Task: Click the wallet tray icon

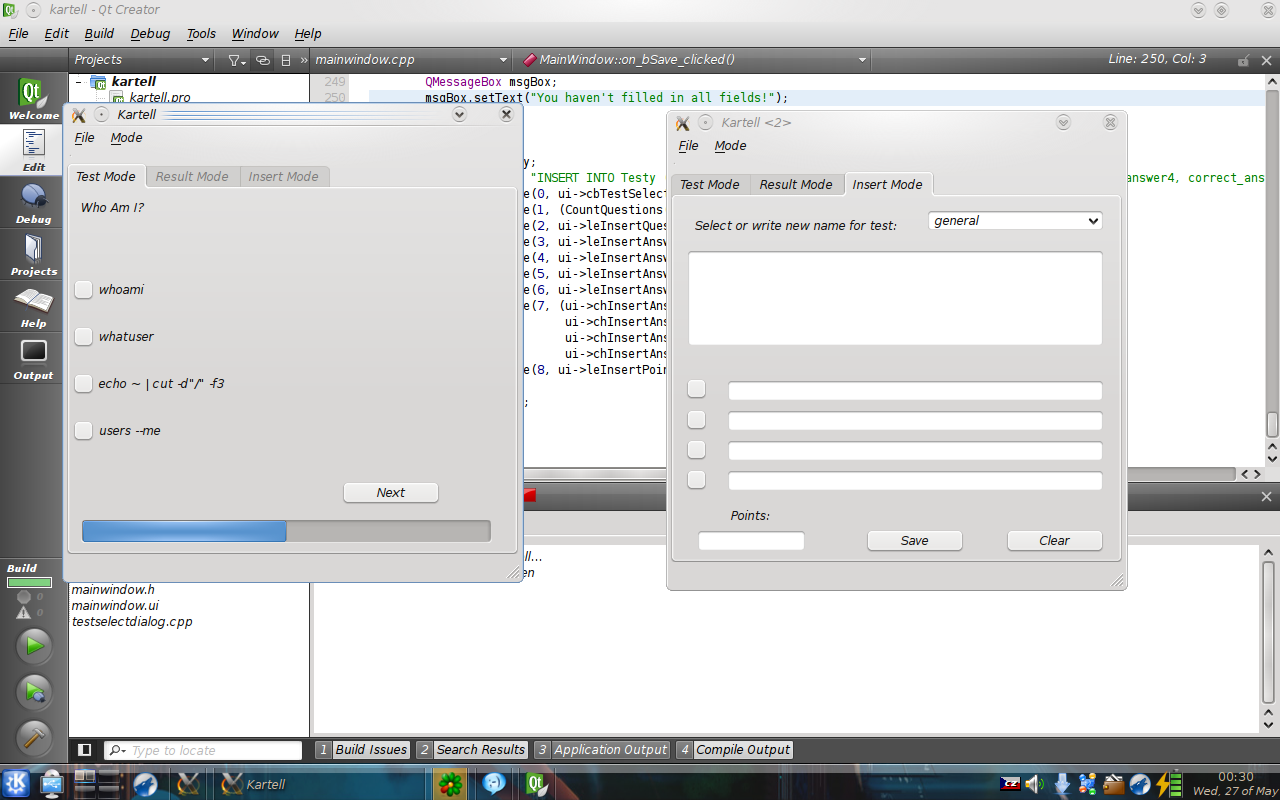Action: tap(1114, 784)
